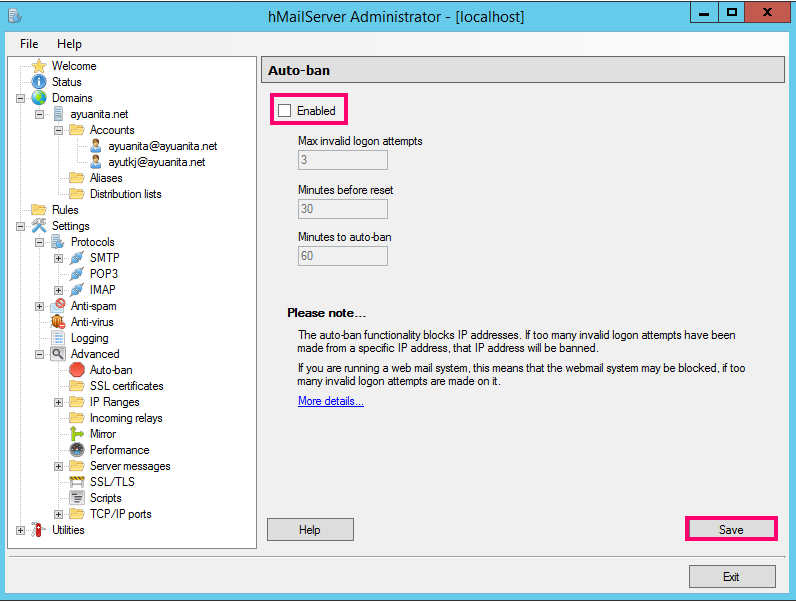The width and height of the screenshot is (796, 602).
Task: Expand the IMAP node
Action: click(x=58, y=290)
